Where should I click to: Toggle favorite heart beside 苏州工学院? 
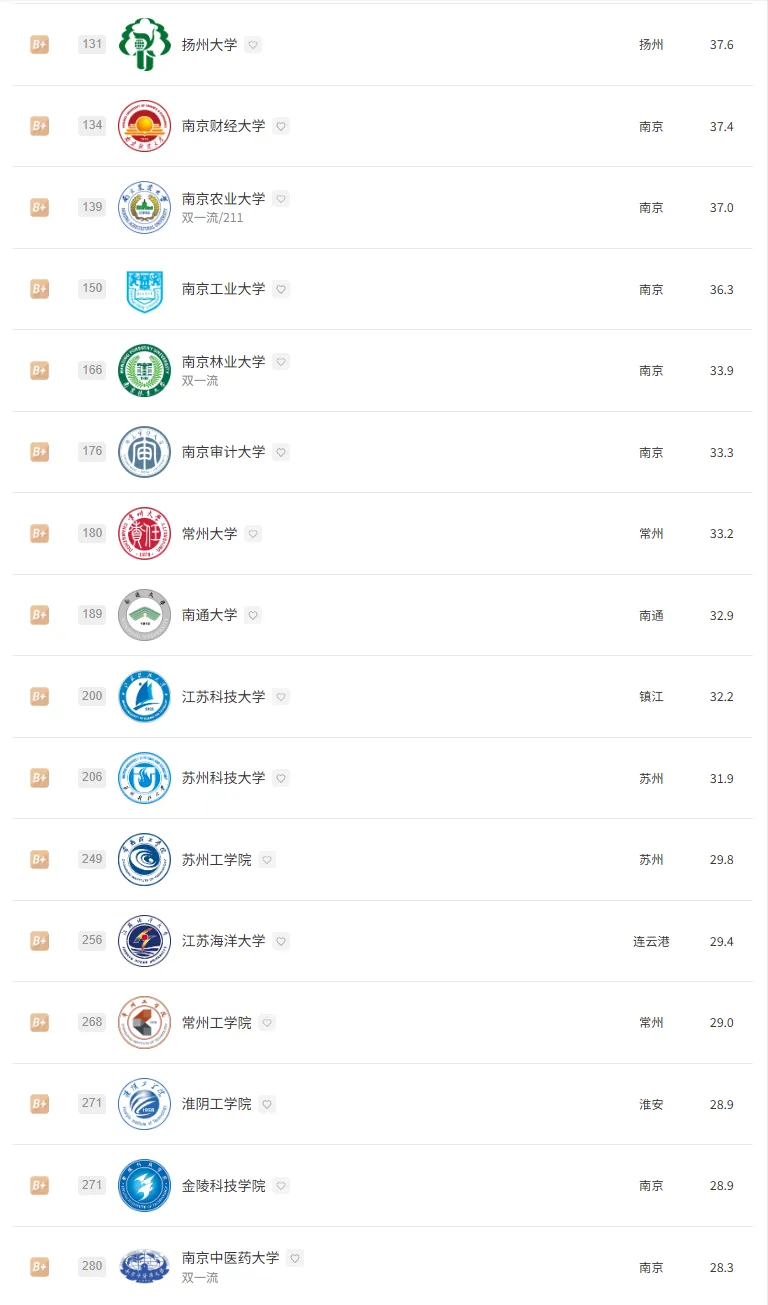point(267,860)
